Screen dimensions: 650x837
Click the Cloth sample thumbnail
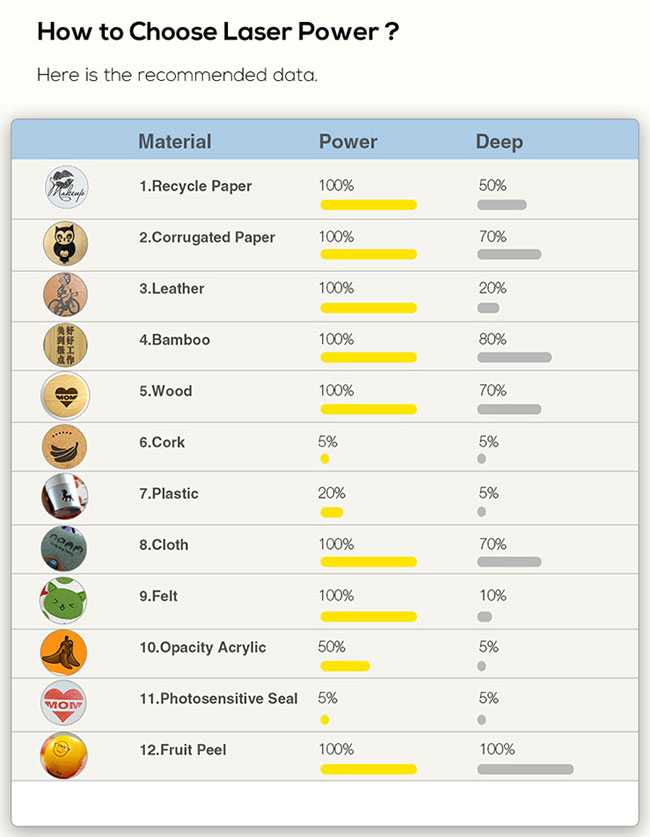click(x=64, y=549)
